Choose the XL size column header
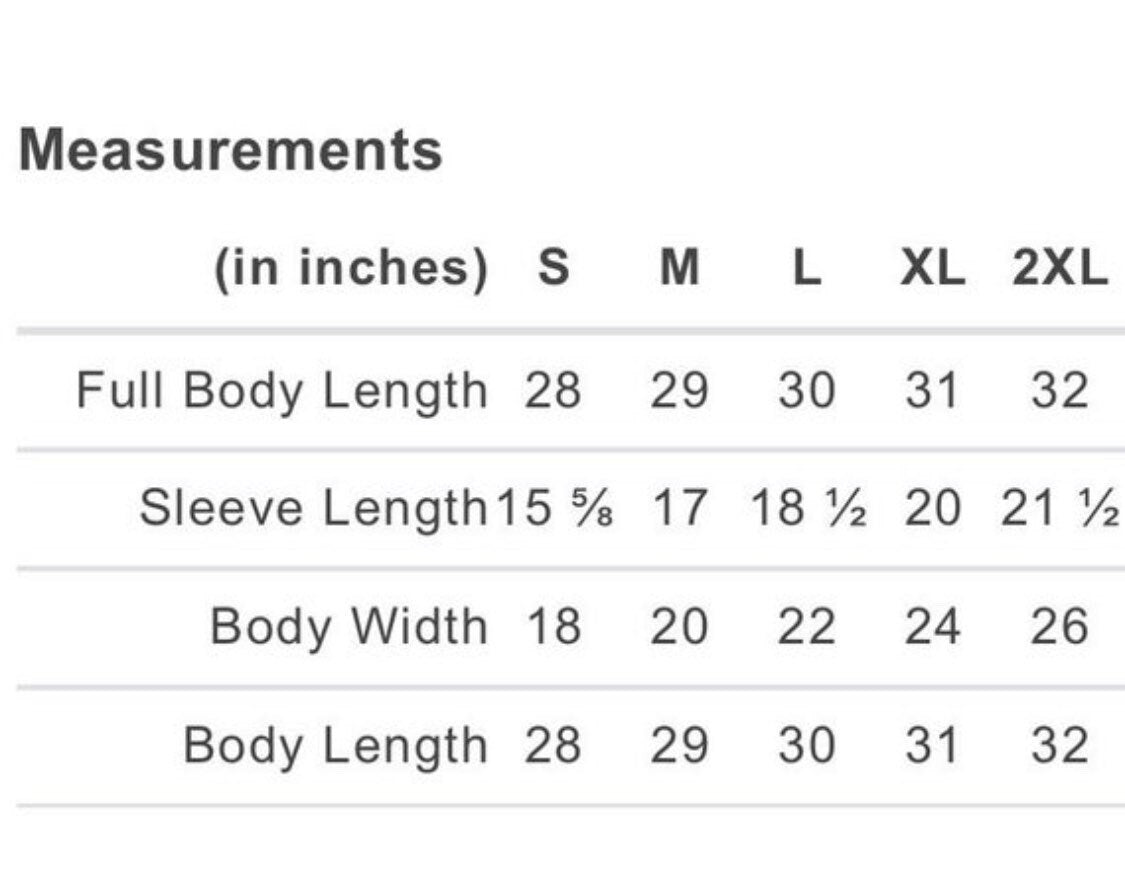This screenshot has width=1125, height=886. (x=932, y=268)
